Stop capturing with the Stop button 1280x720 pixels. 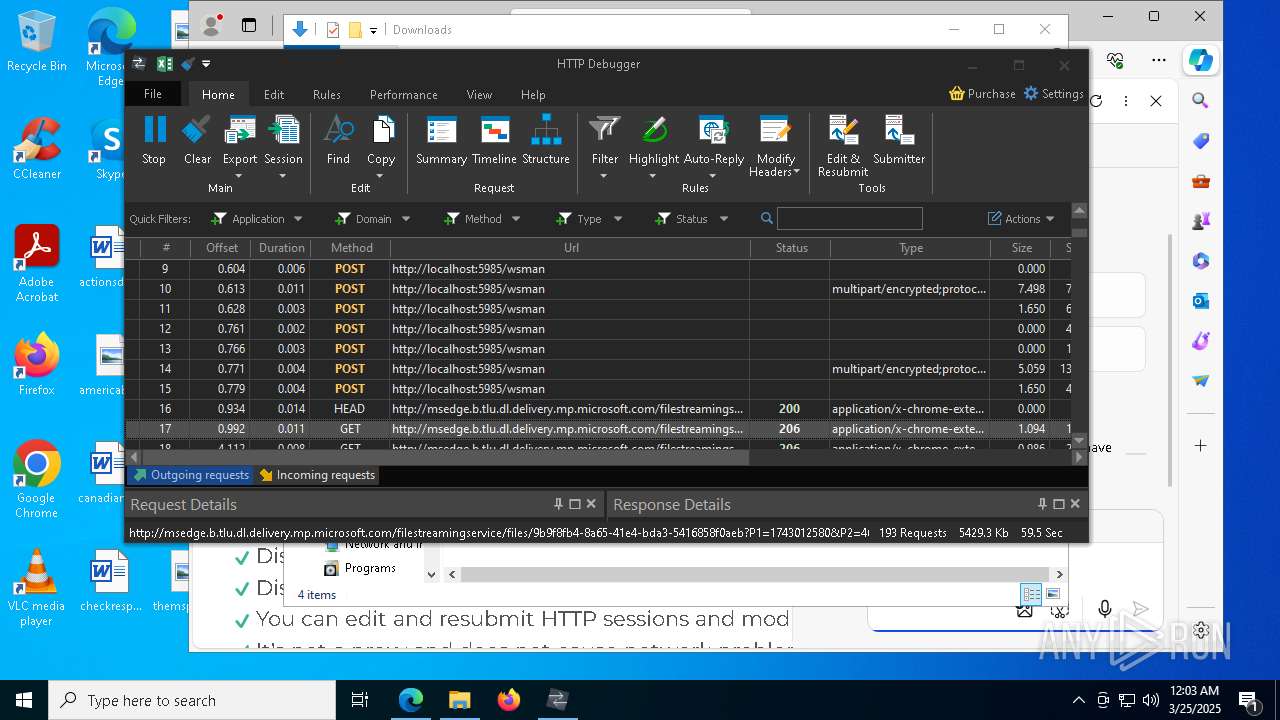point(154,140)
